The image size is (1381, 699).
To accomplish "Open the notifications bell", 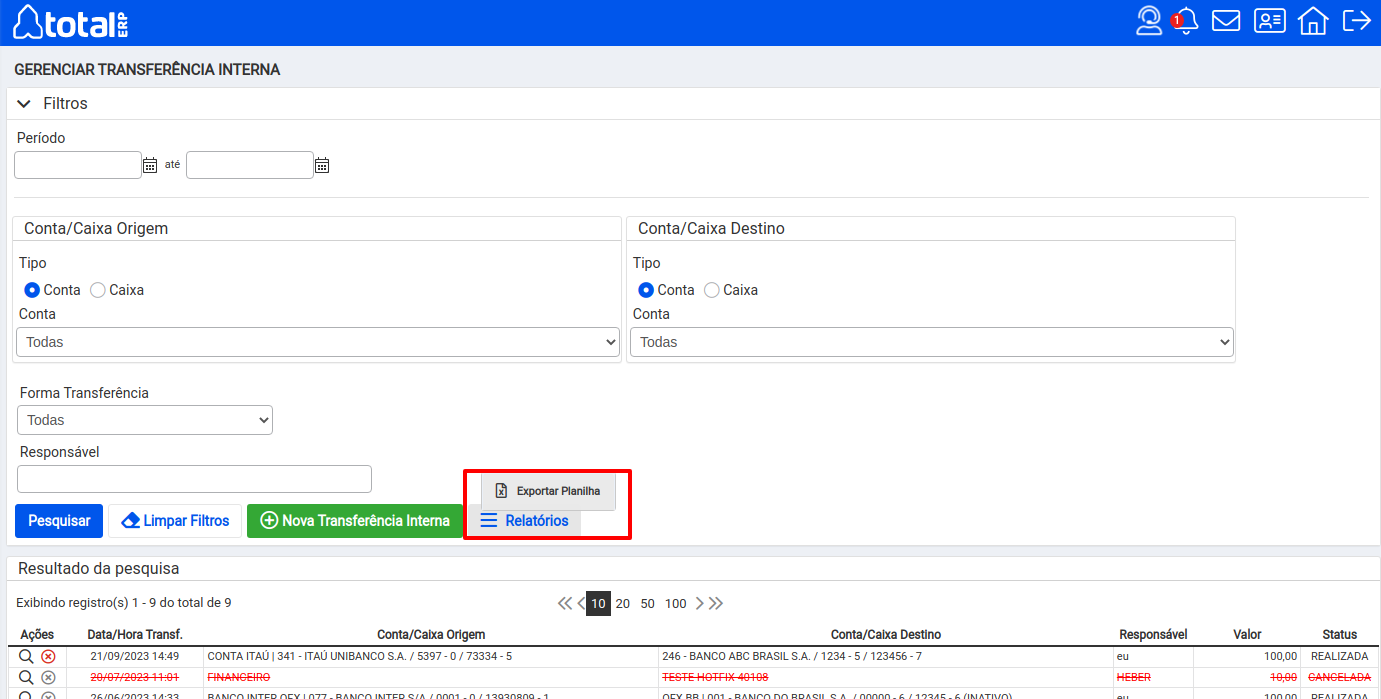I will point(1186,22).
